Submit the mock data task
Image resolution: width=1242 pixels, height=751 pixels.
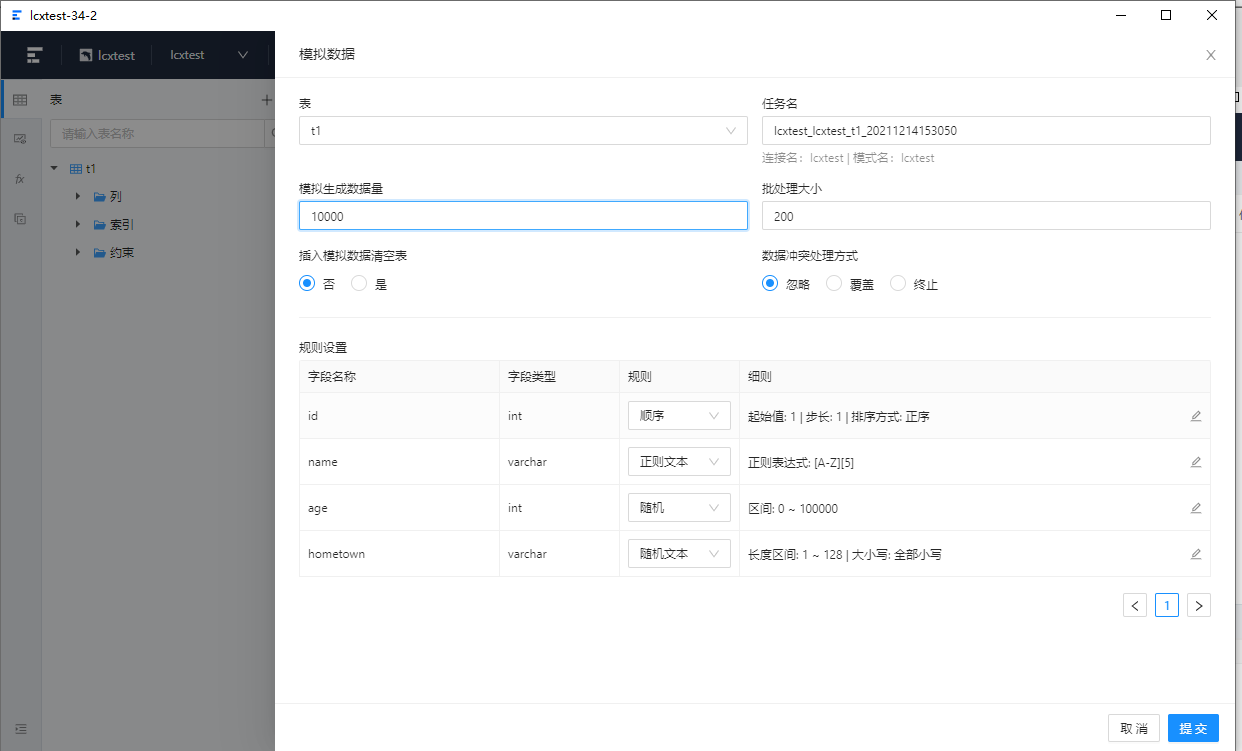(1193, 728)
